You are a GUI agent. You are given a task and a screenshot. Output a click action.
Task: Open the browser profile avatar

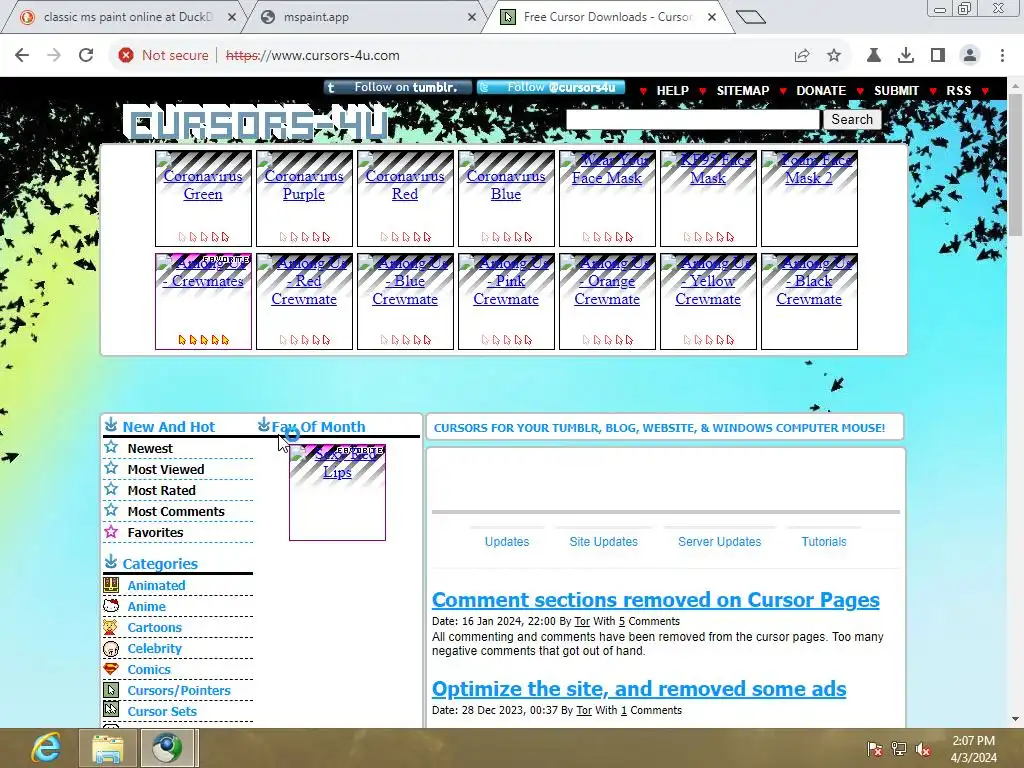[970, 56]
